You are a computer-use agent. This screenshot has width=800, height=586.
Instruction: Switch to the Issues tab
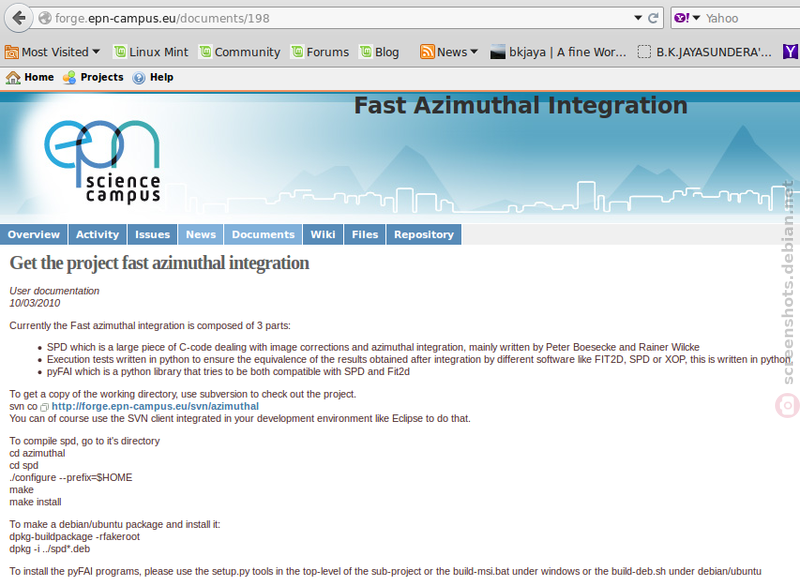pyautogui.click(x=153, y=235)
